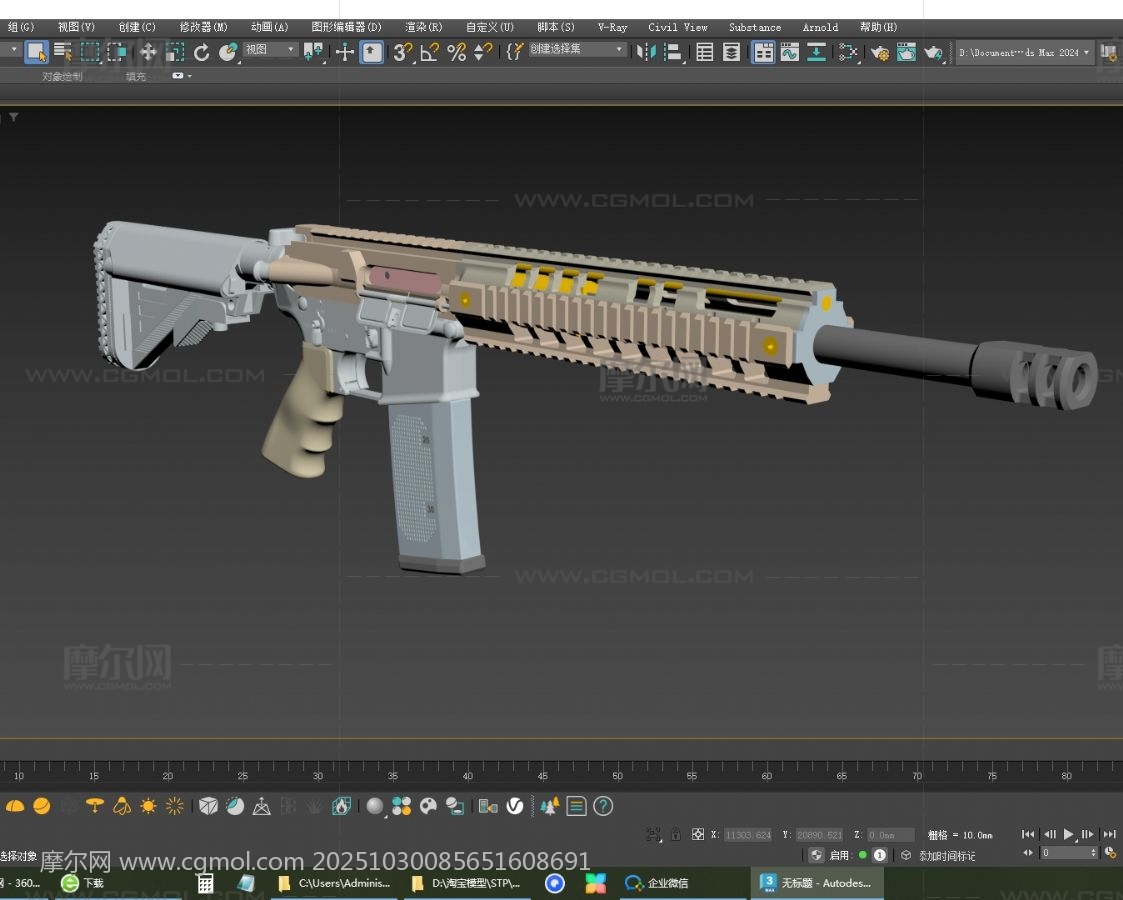
Task: Open the help question mark icon
Action: pos(603,806)
